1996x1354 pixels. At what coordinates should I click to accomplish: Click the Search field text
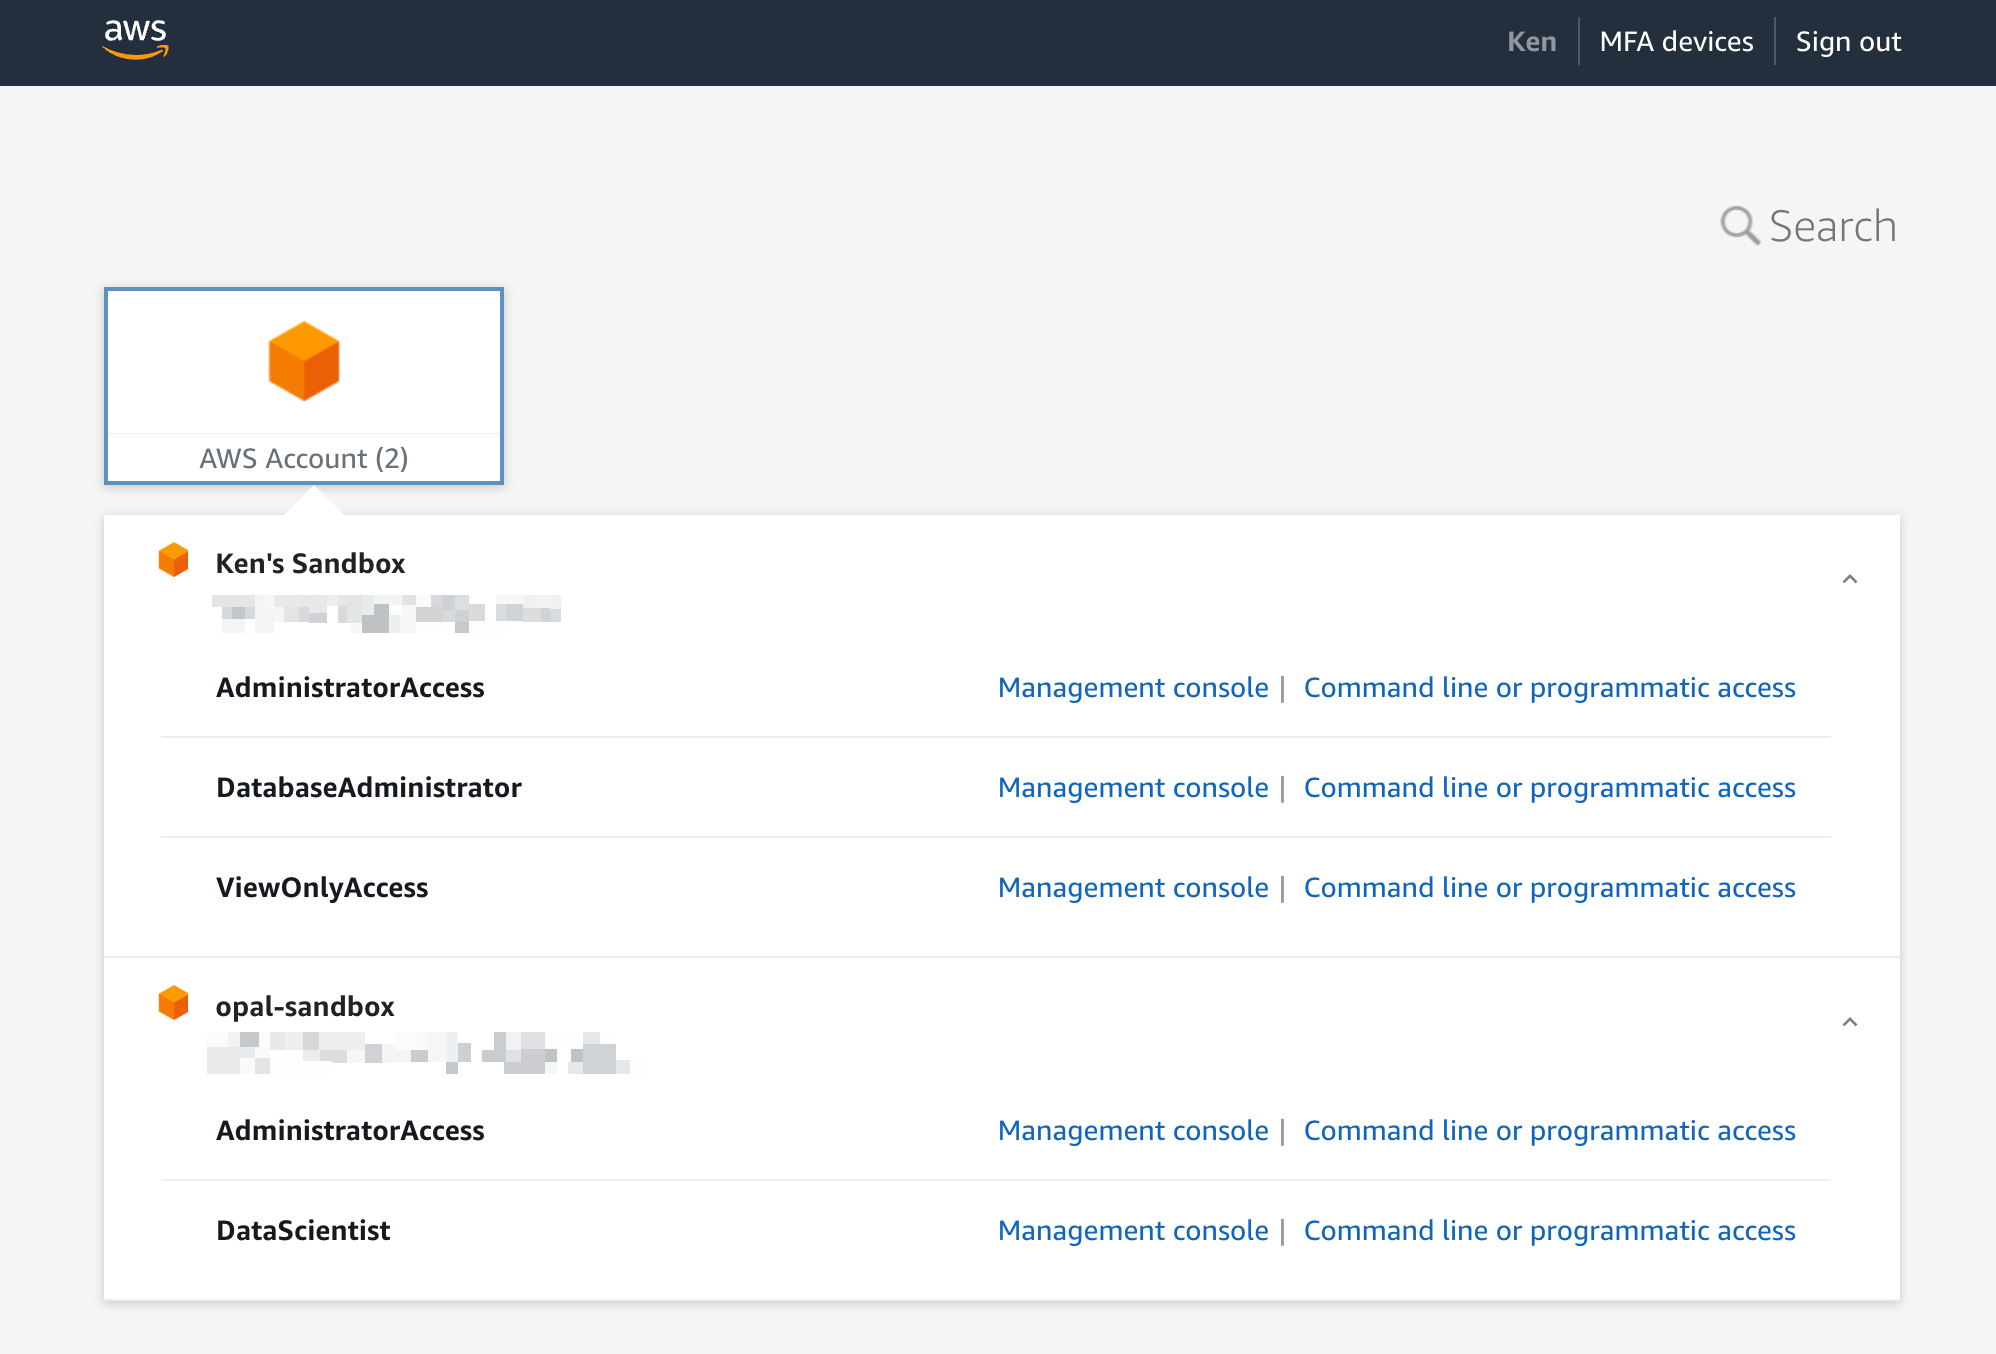1832,226
